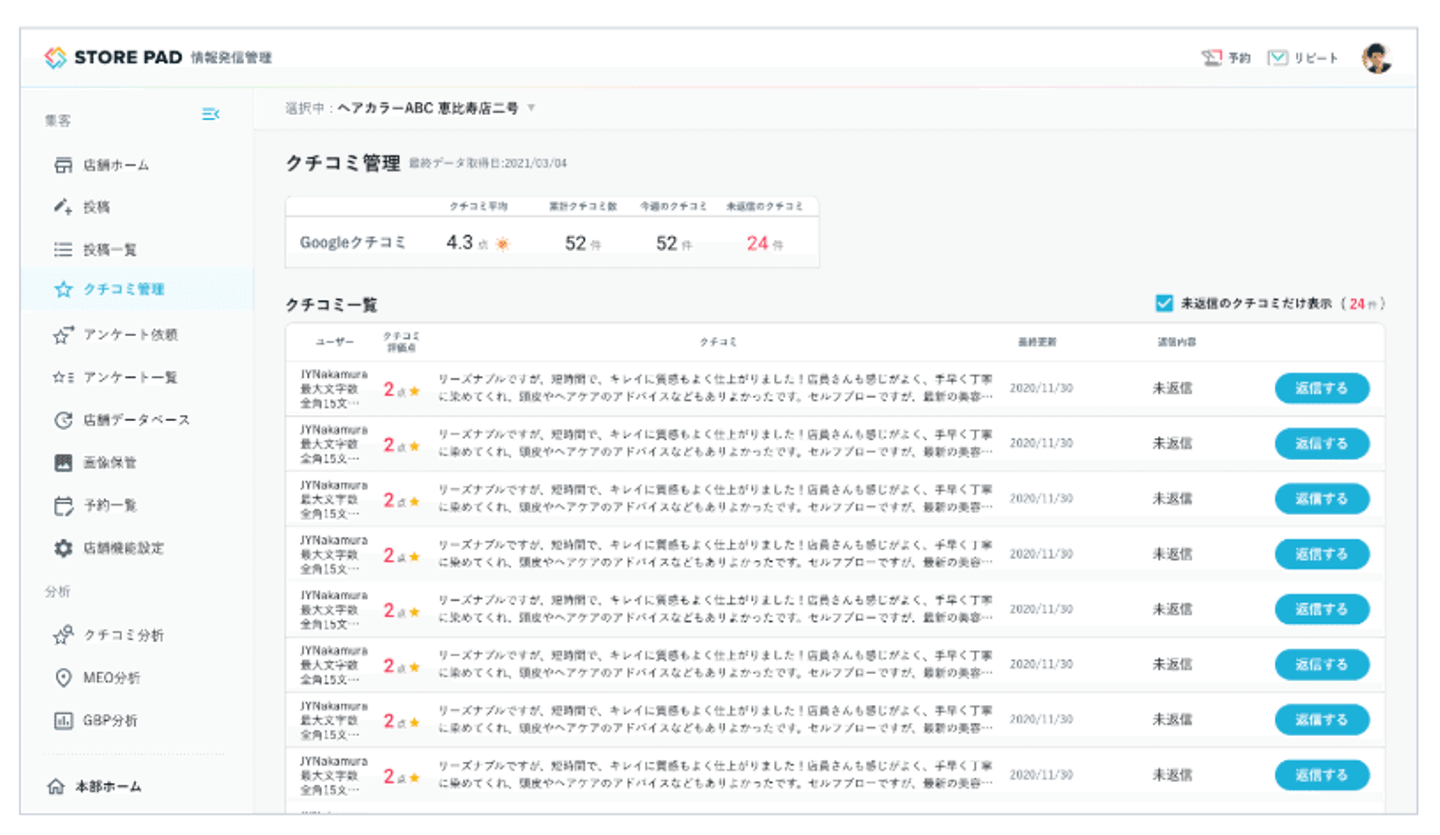Open クチコミ分析 via its star-search icon

tap(63, 635)
